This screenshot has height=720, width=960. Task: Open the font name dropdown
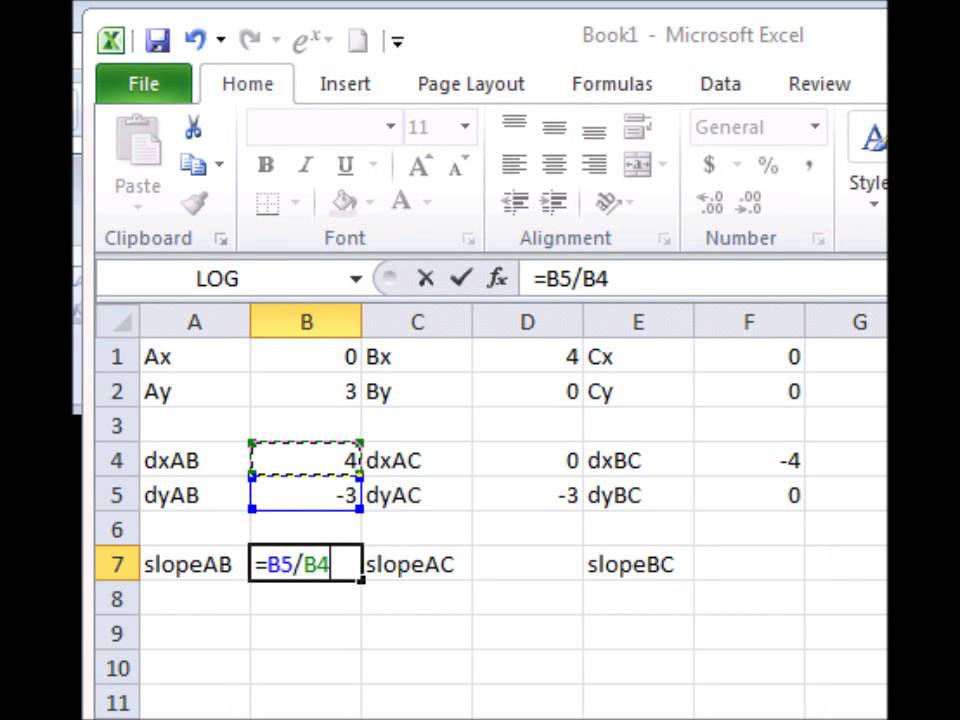click(x=390, y=127)
